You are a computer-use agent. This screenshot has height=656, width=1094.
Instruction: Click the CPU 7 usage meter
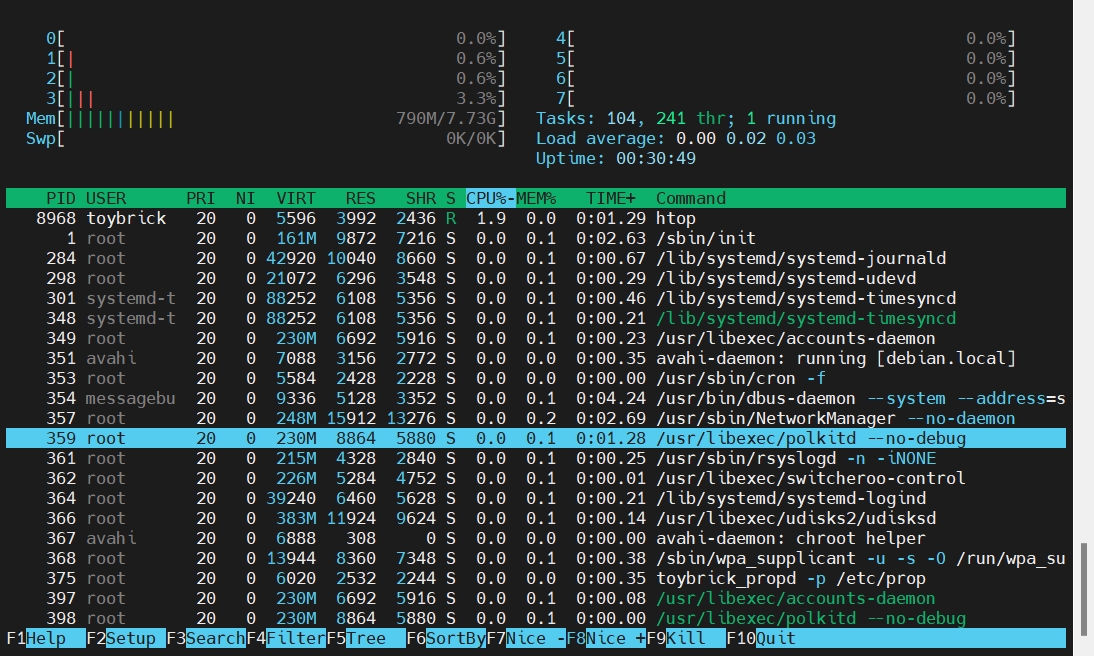click(x=786, y=98)
